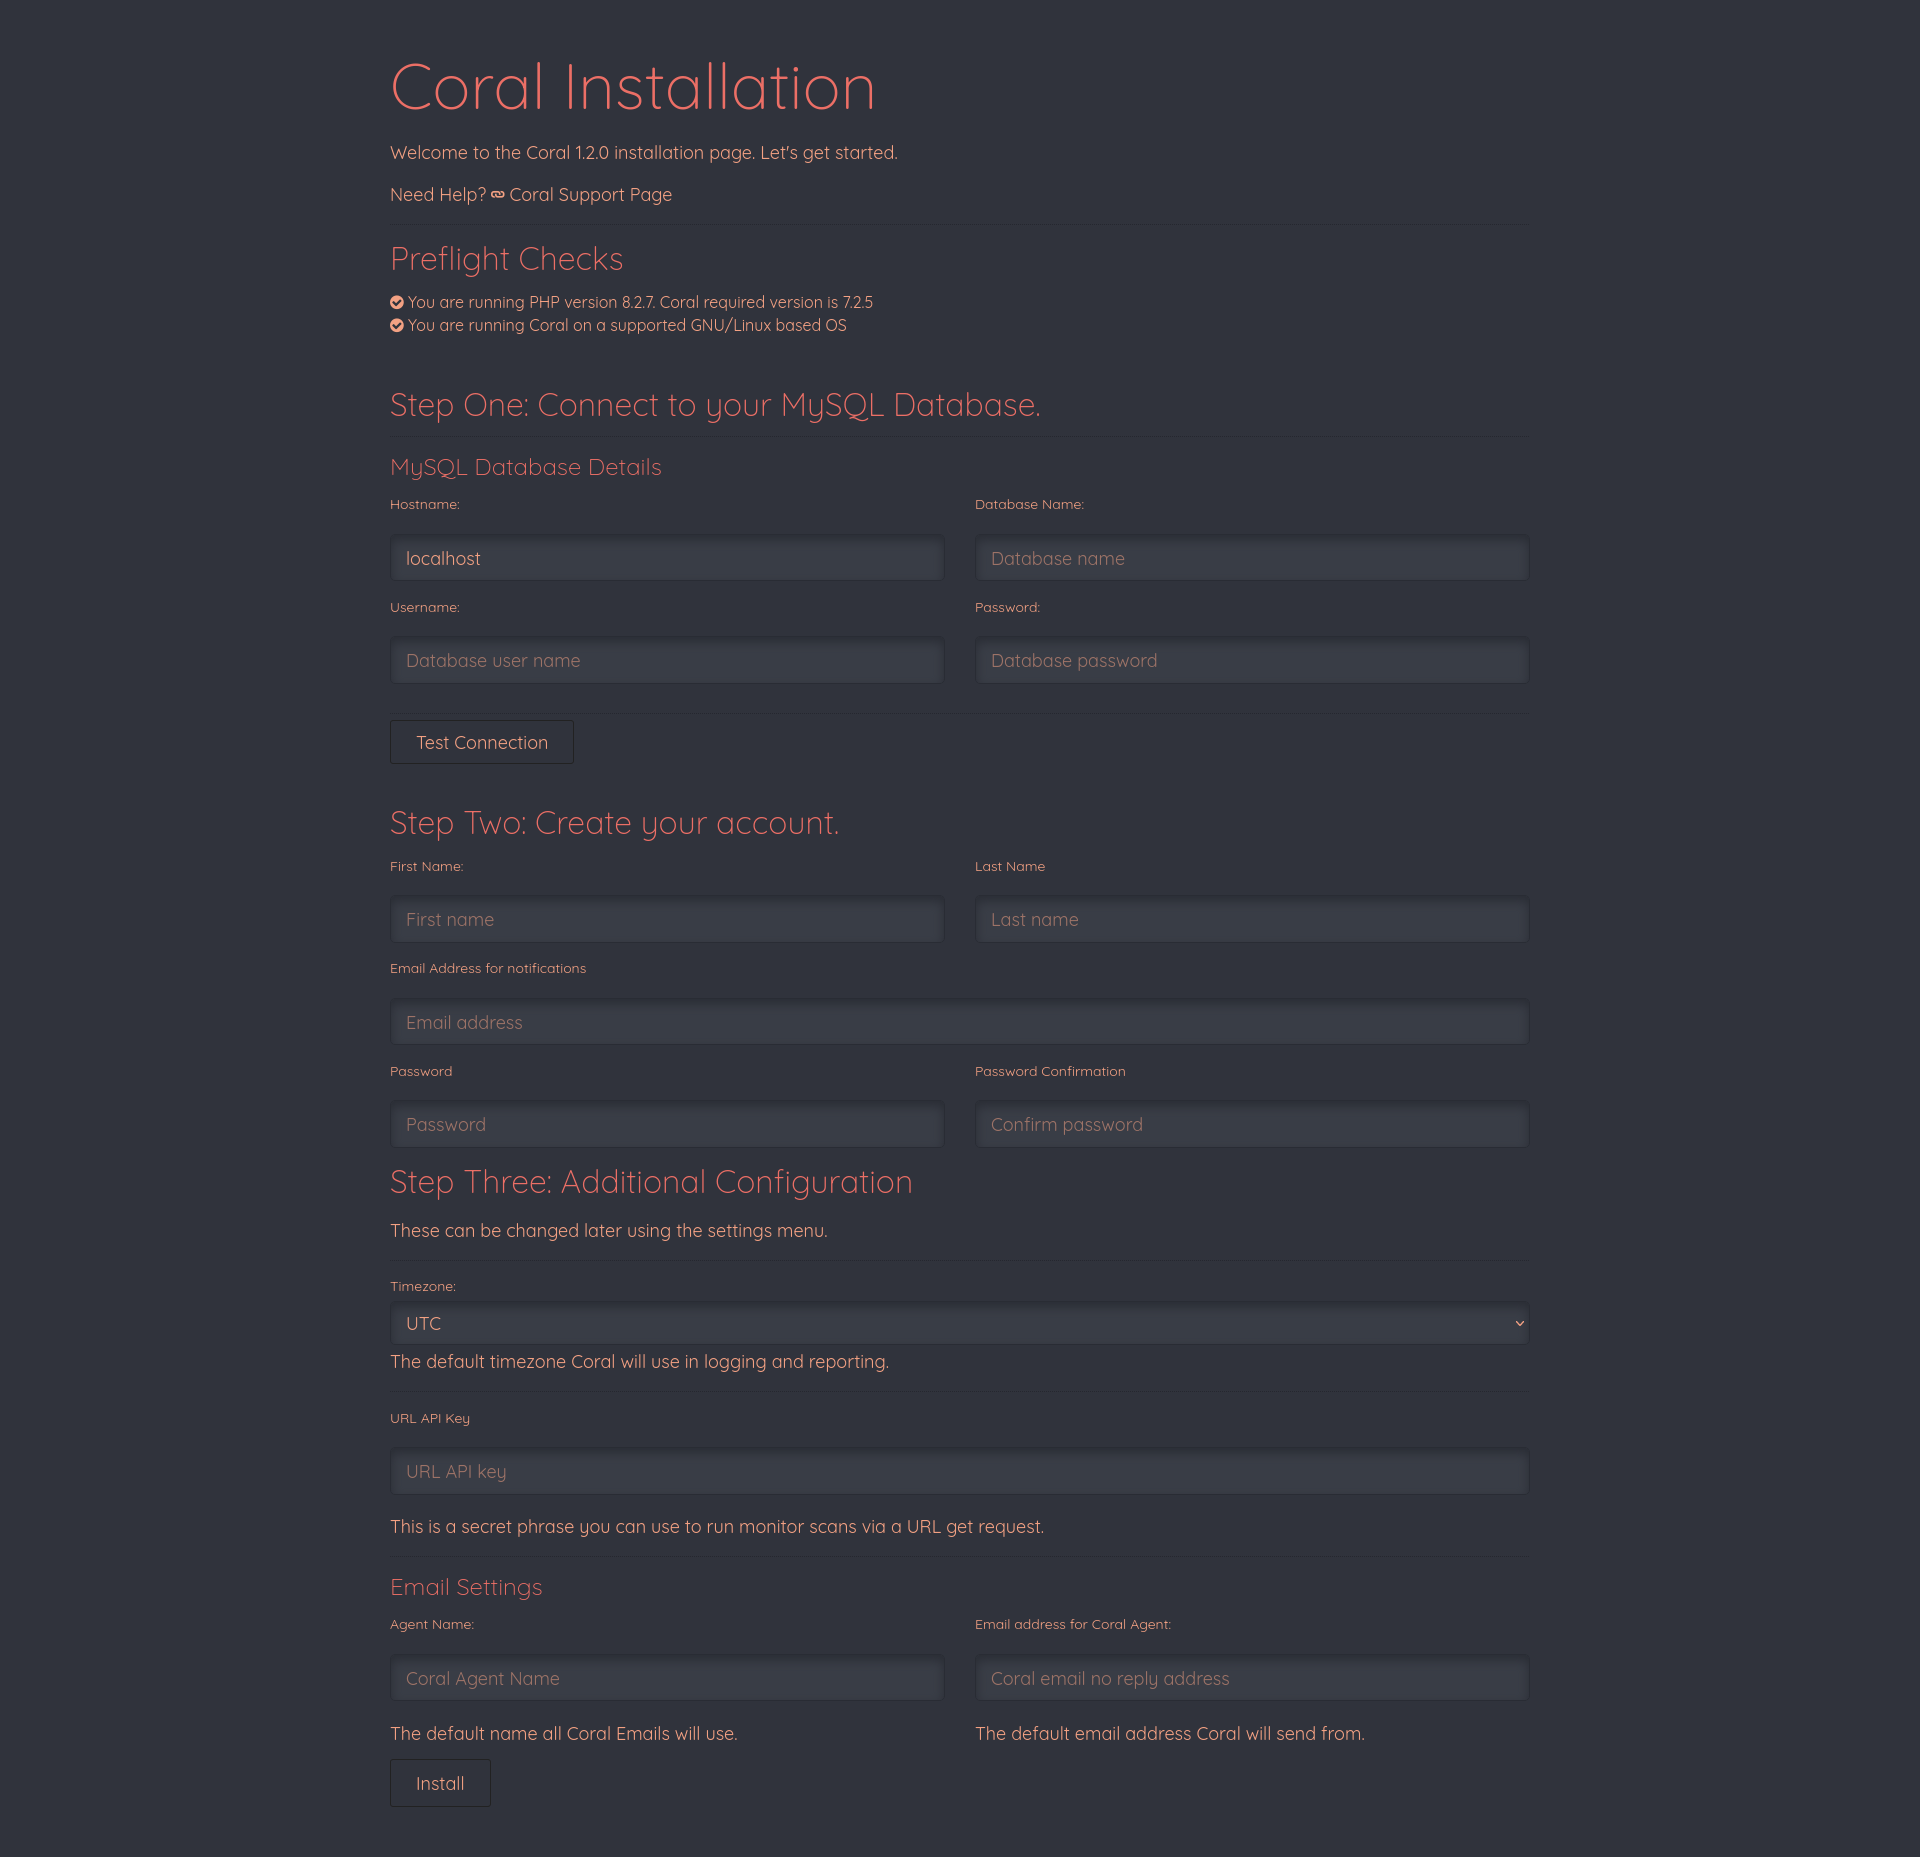Click the Password Confirmation input field
1920x1857 pixels.
click(x=1250, y=1123)
